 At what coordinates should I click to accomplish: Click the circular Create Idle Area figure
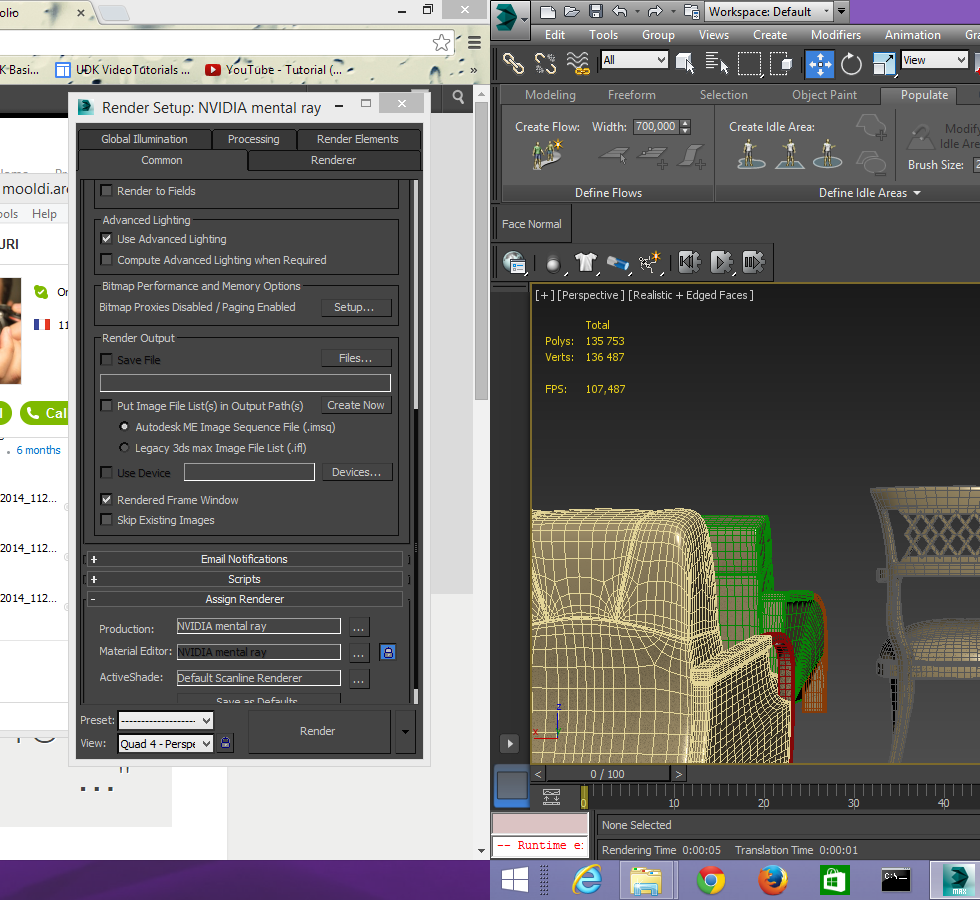[828, 154]
